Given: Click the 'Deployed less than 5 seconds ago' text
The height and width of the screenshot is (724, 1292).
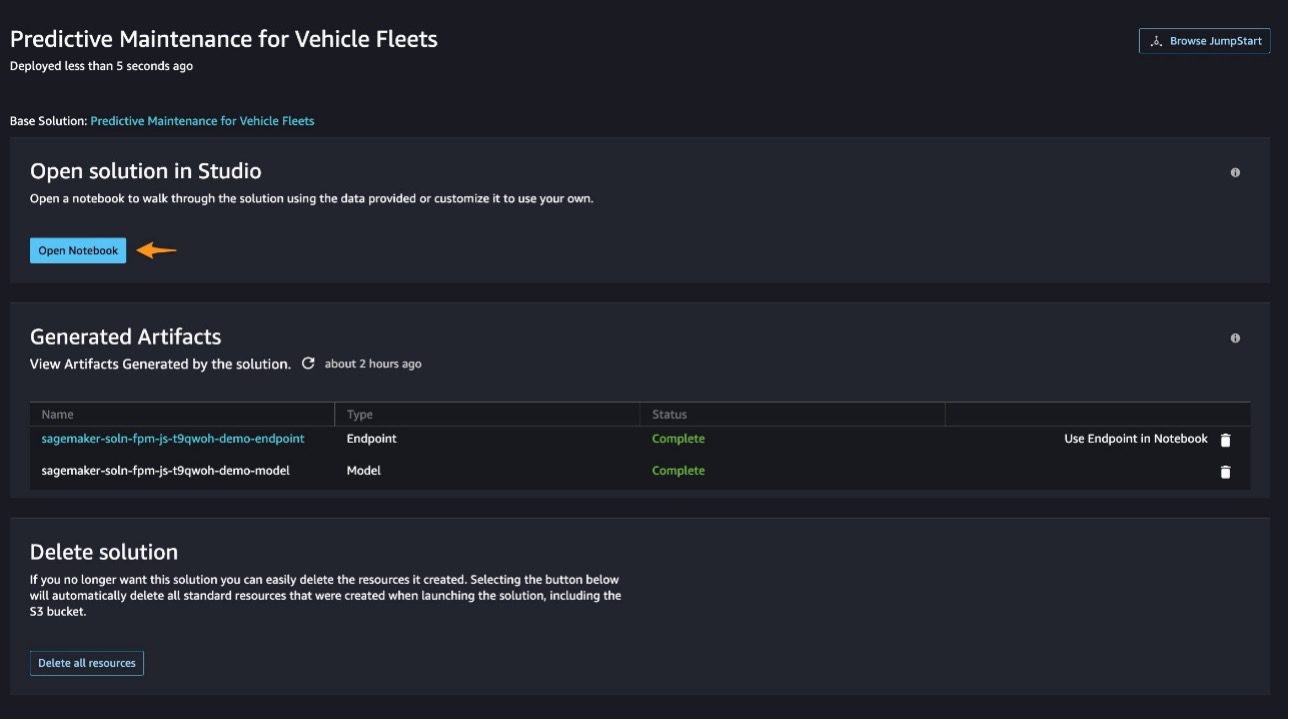Looking at the screenshot, I should [x=101, y=66].
